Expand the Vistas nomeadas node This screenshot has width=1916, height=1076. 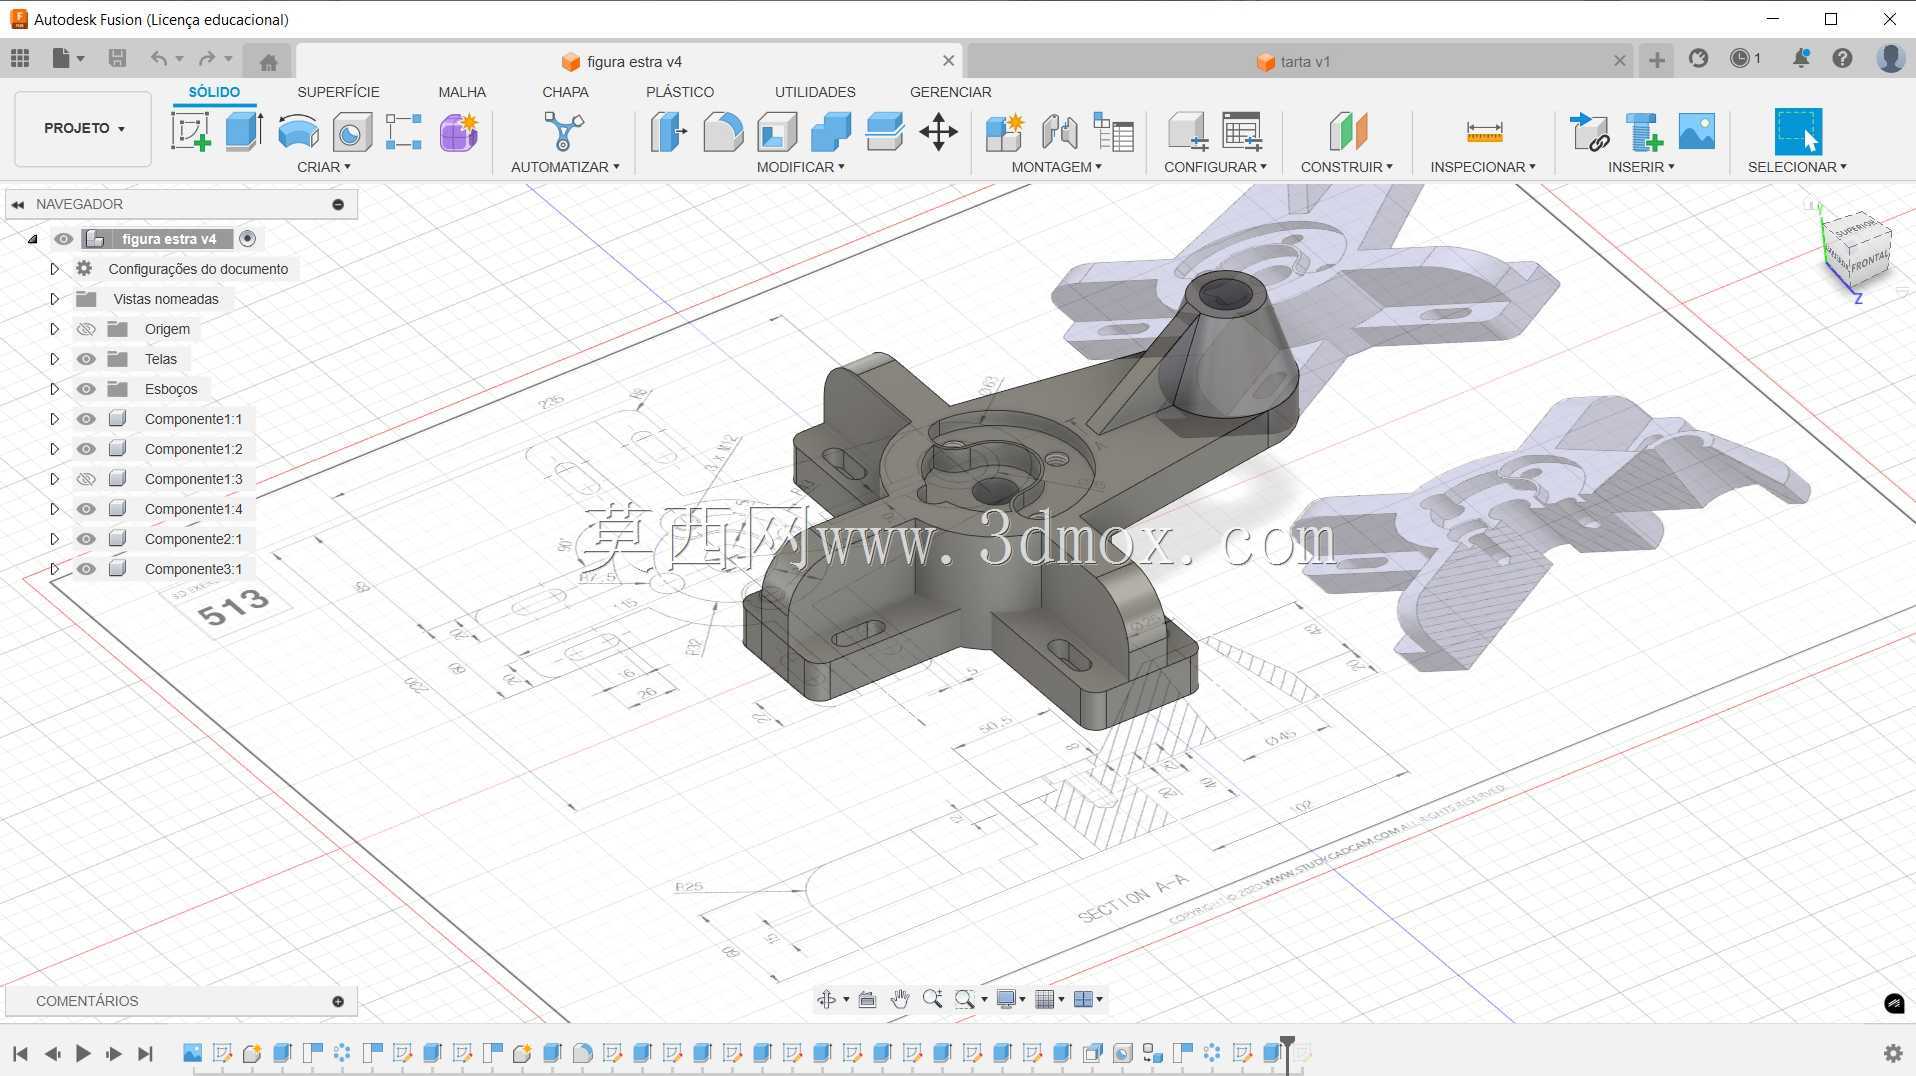[x=55, y=299]
